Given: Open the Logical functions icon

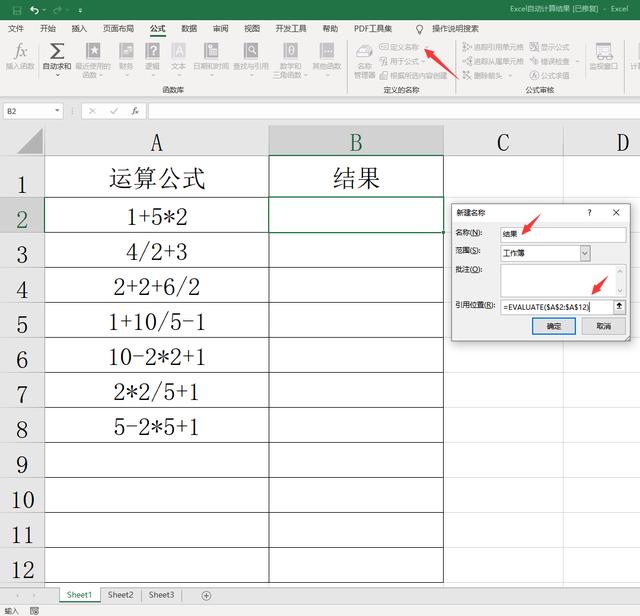Looking at the screenshot, I should tap(152, 51).
